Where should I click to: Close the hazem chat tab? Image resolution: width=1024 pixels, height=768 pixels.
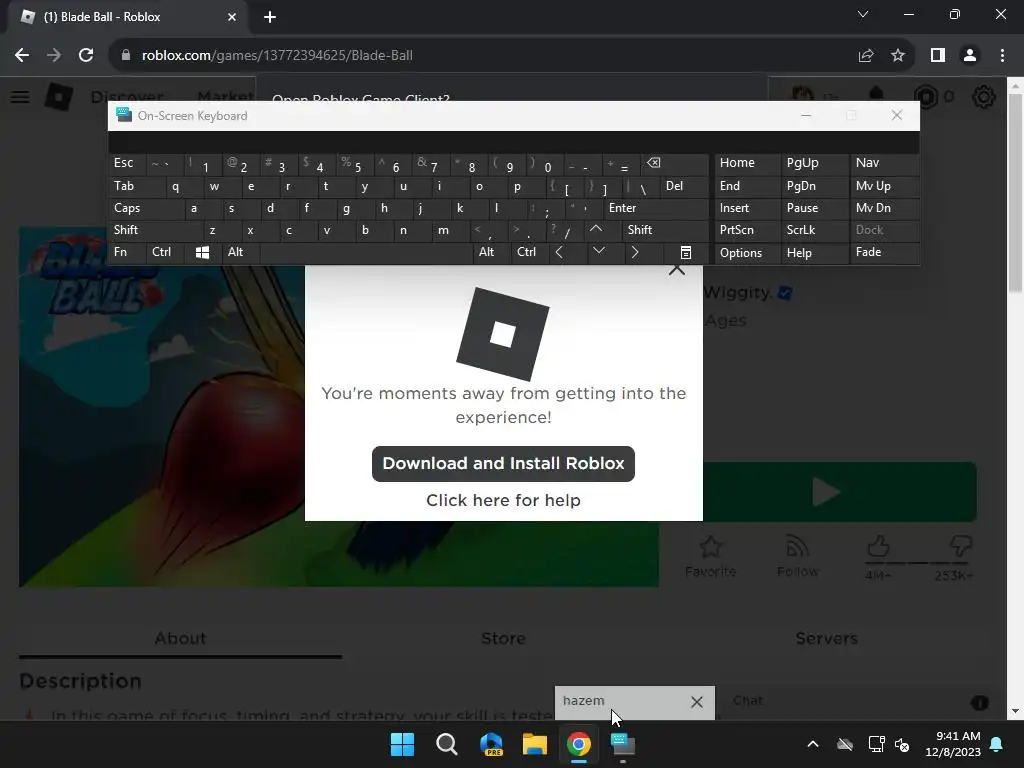[x=697, y=701]
